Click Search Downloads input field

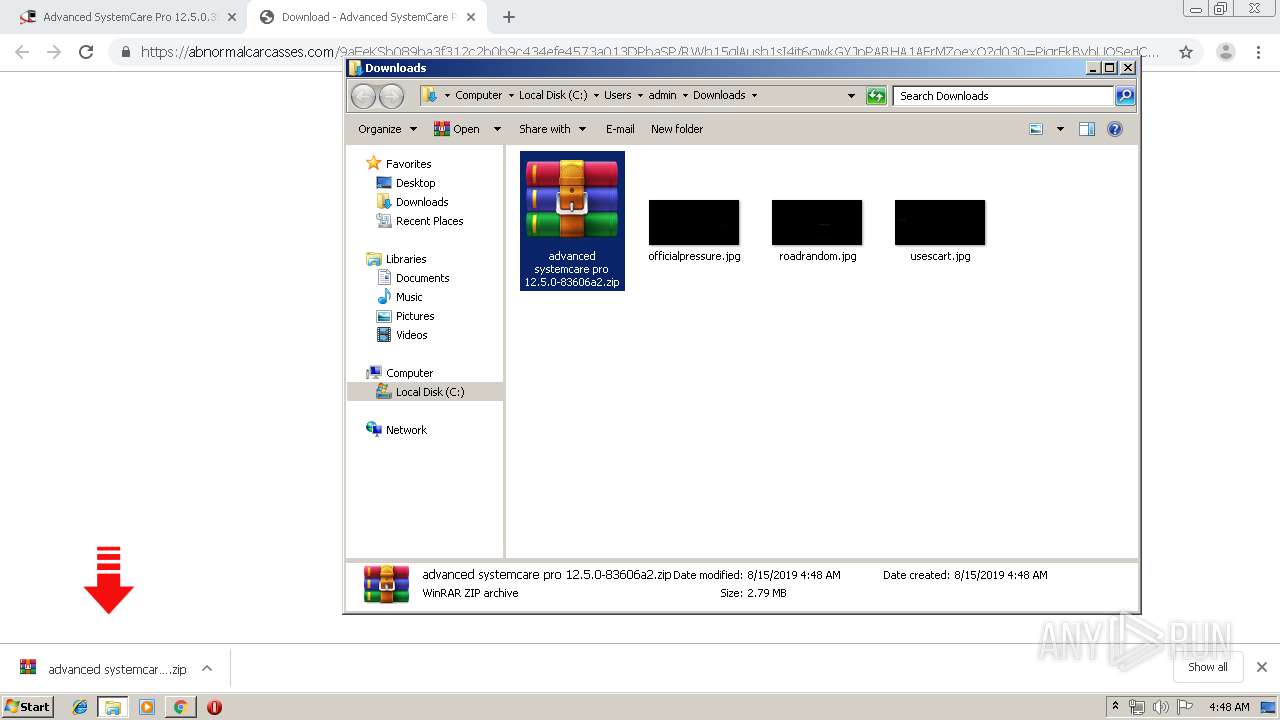coord(1003,96)
